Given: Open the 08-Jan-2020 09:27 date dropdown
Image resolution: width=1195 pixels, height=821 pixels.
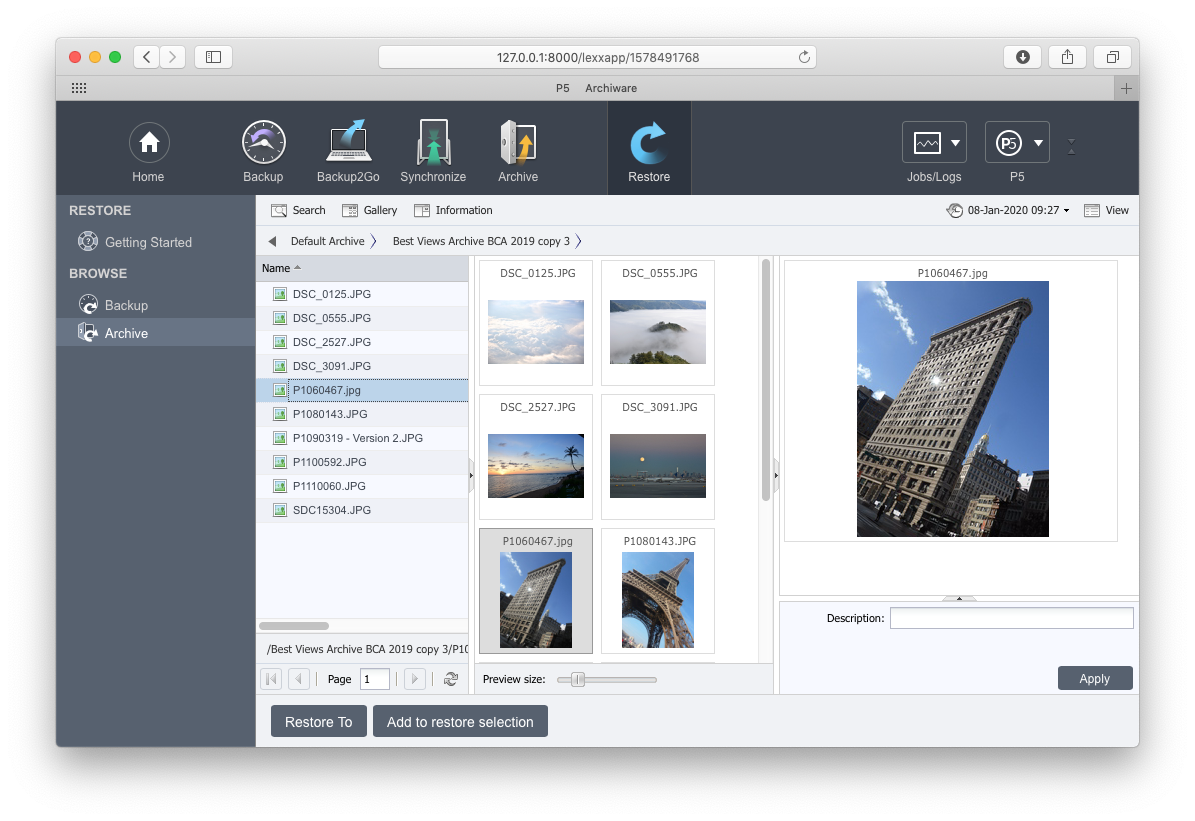Looking at the screenshot, I should (x=1008, y=210).
